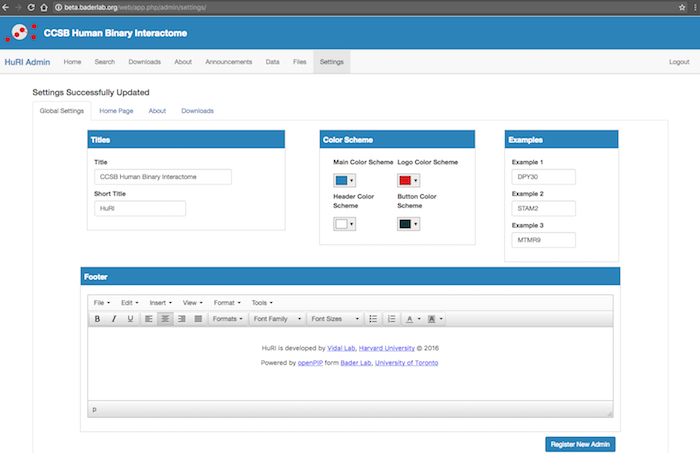
Task: Toggle italic formatting in footer editor
Action: (114, 319)
